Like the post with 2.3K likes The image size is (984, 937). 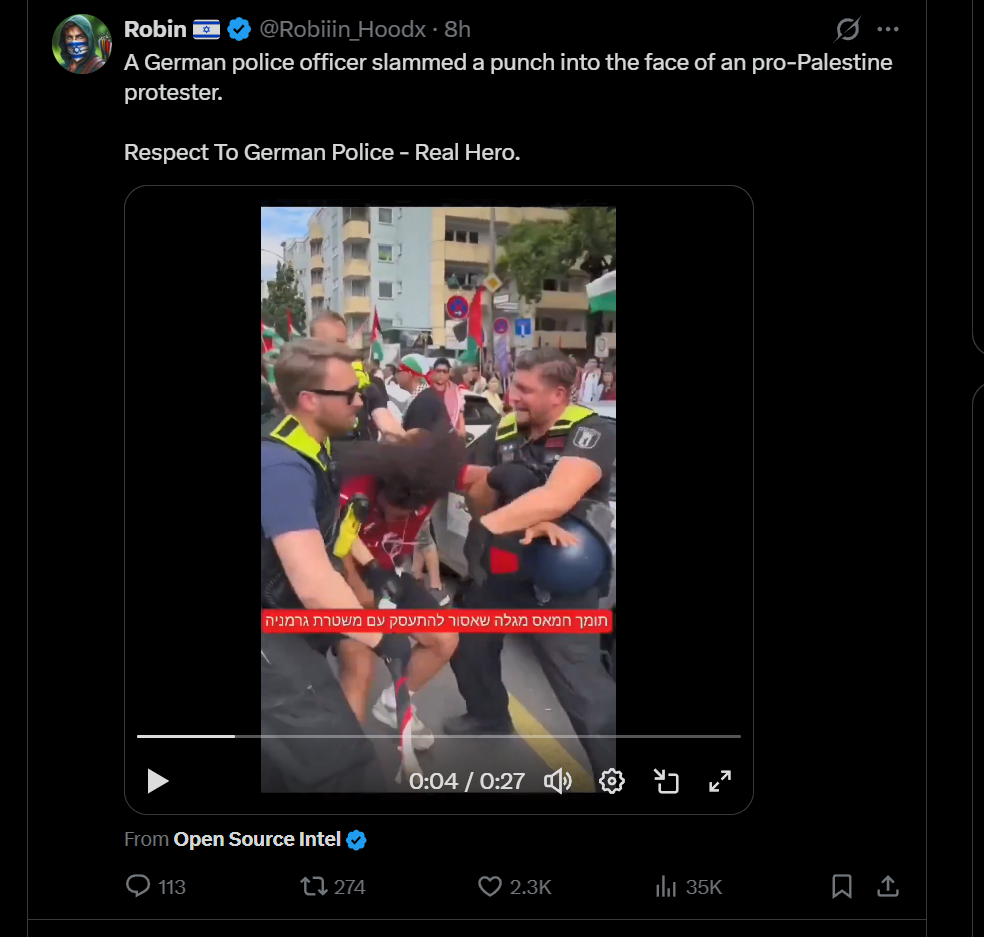(515, 886)
